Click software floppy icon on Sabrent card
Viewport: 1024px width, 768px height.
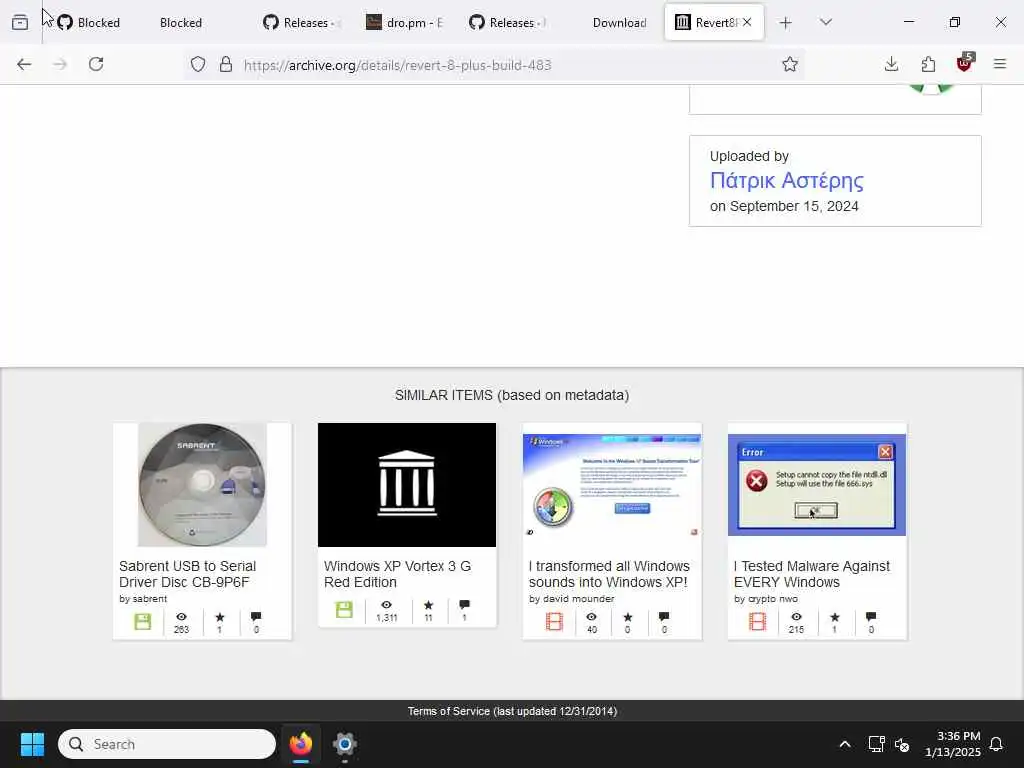click(142, 621)
